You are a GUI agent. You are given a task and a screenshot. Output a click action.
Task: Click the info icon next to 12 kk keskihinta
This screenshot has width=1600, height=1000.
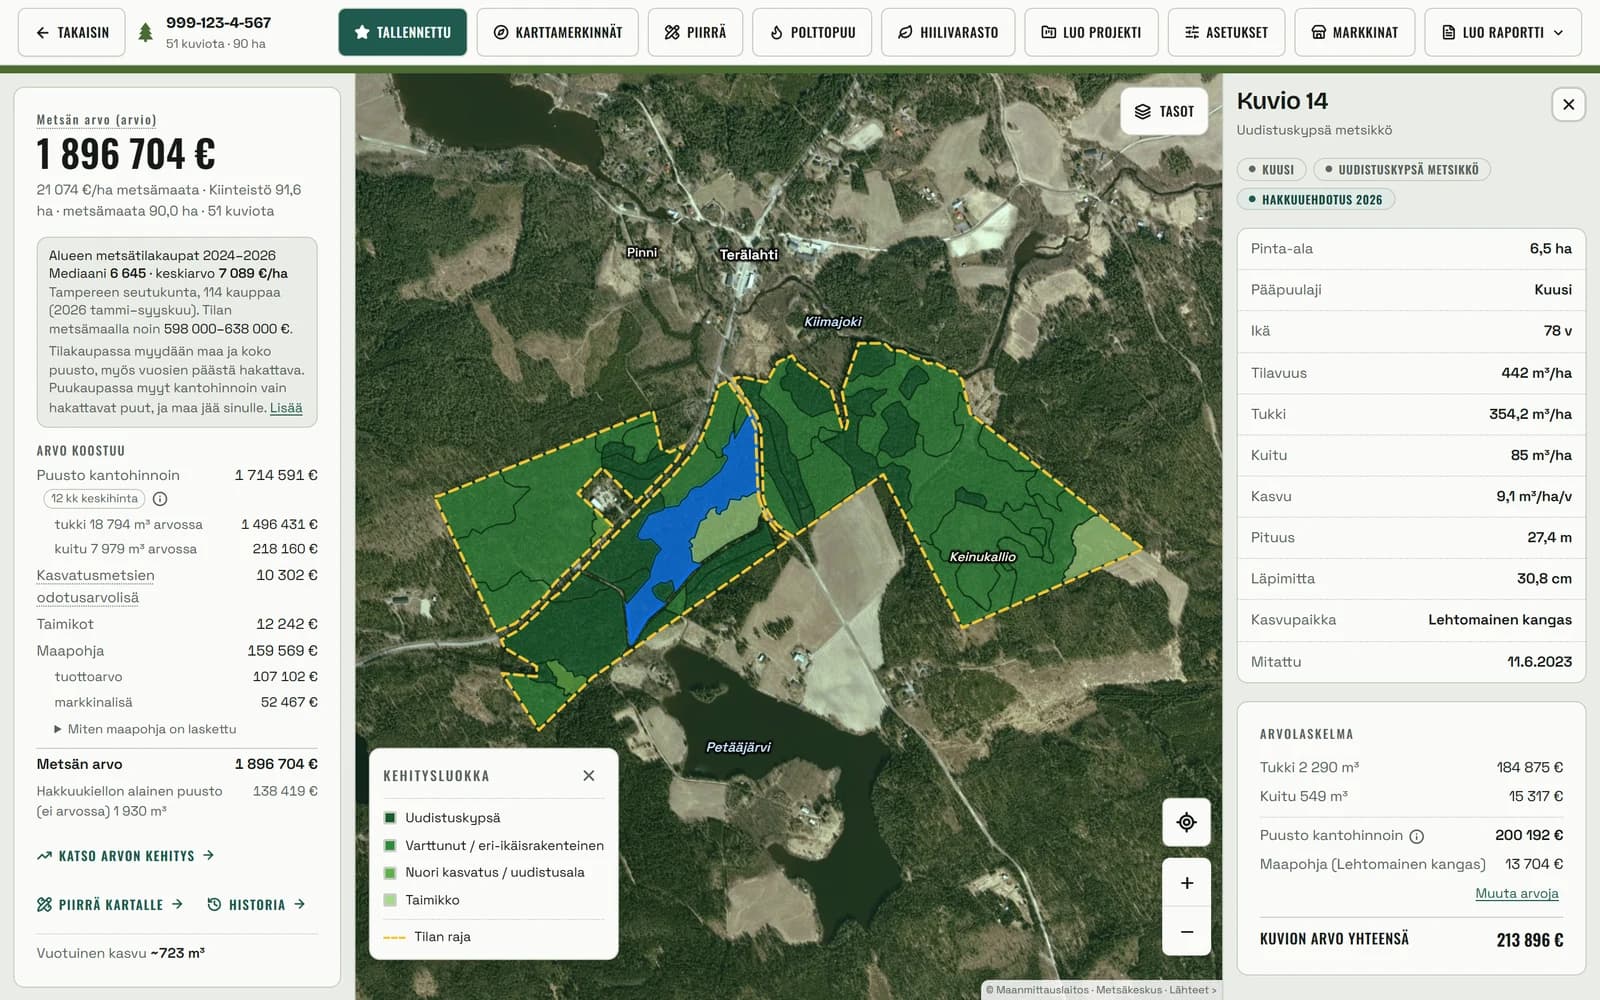pyautogui.click(x=160, y=498)
